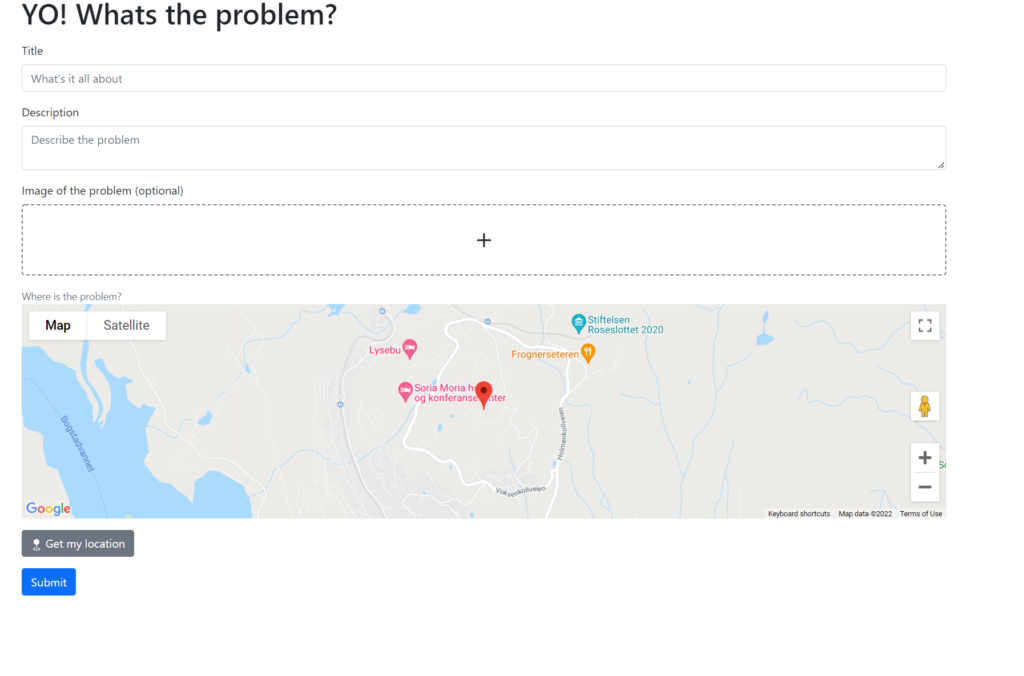Focus the Description text area

[x=483, y=148]
